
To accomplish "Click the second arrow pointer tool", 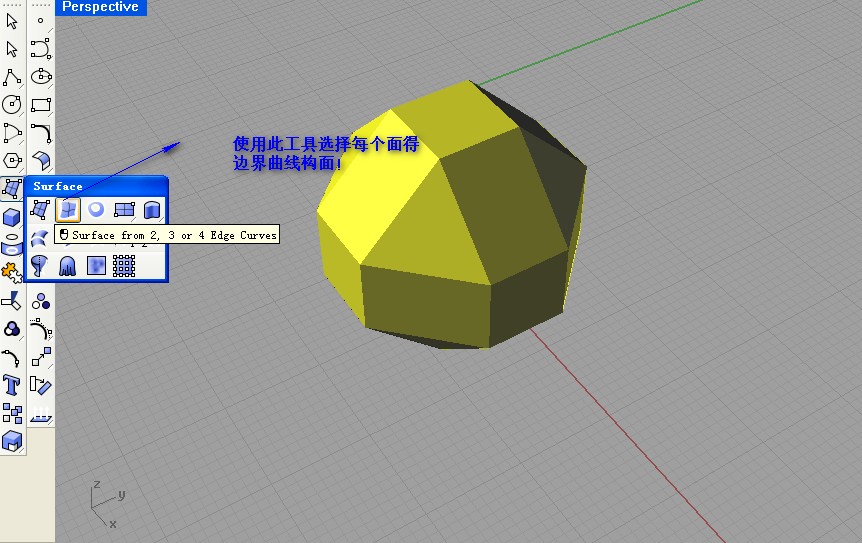I will [x=12, y=49].
